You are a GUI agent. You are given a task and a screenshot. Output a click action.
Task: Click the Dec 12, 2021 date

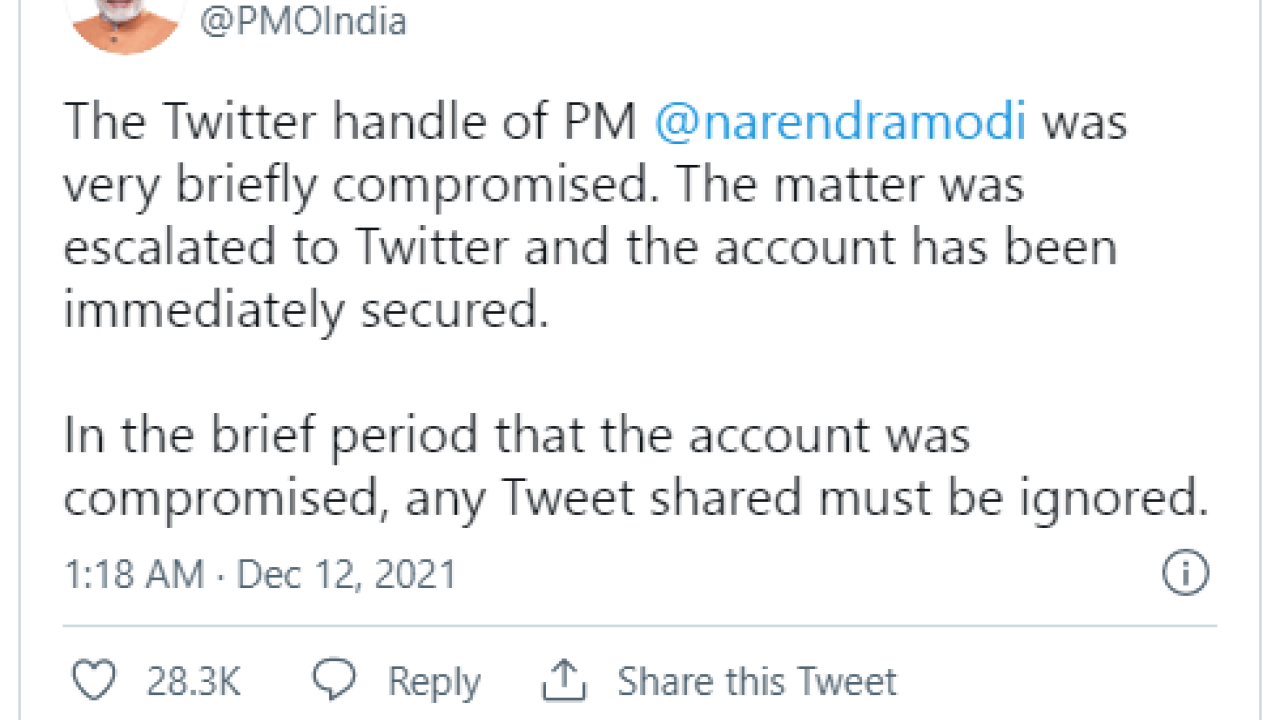pyautogui.click(x=346, y=575)
